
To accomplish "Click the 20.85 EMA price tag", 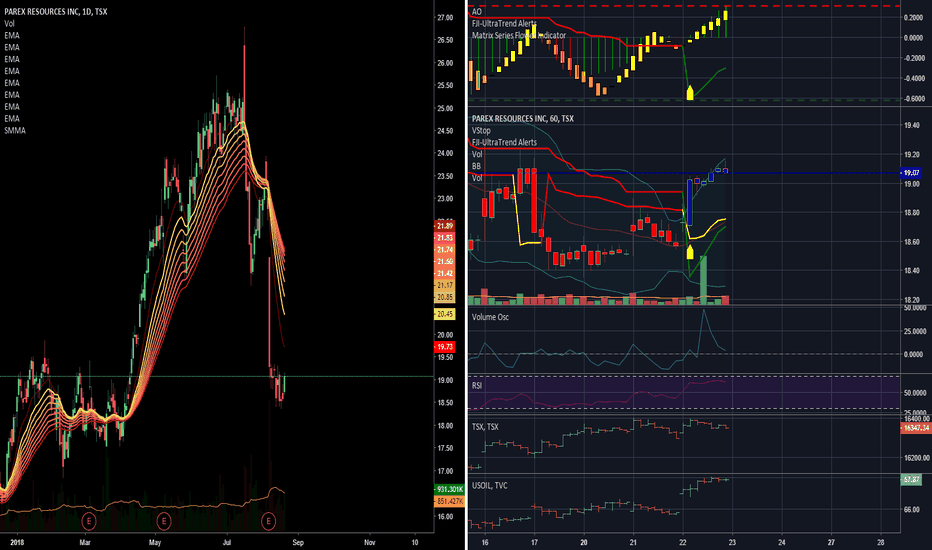I will 445,297.
